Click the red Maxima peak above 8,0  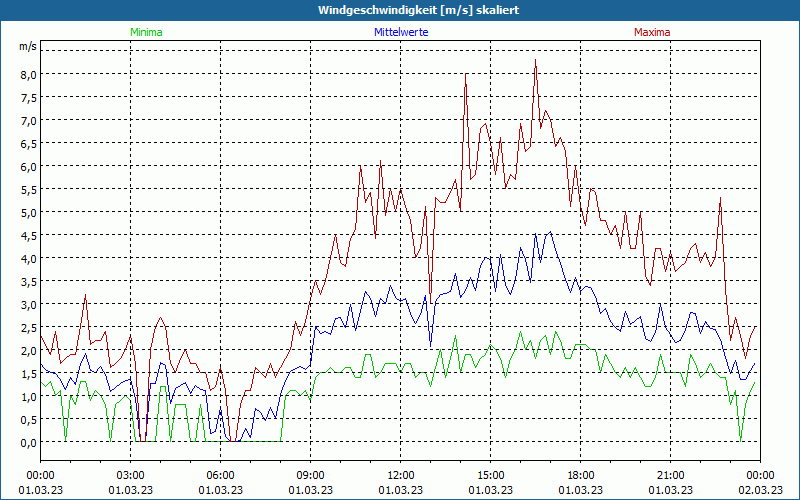pos(535,60)
